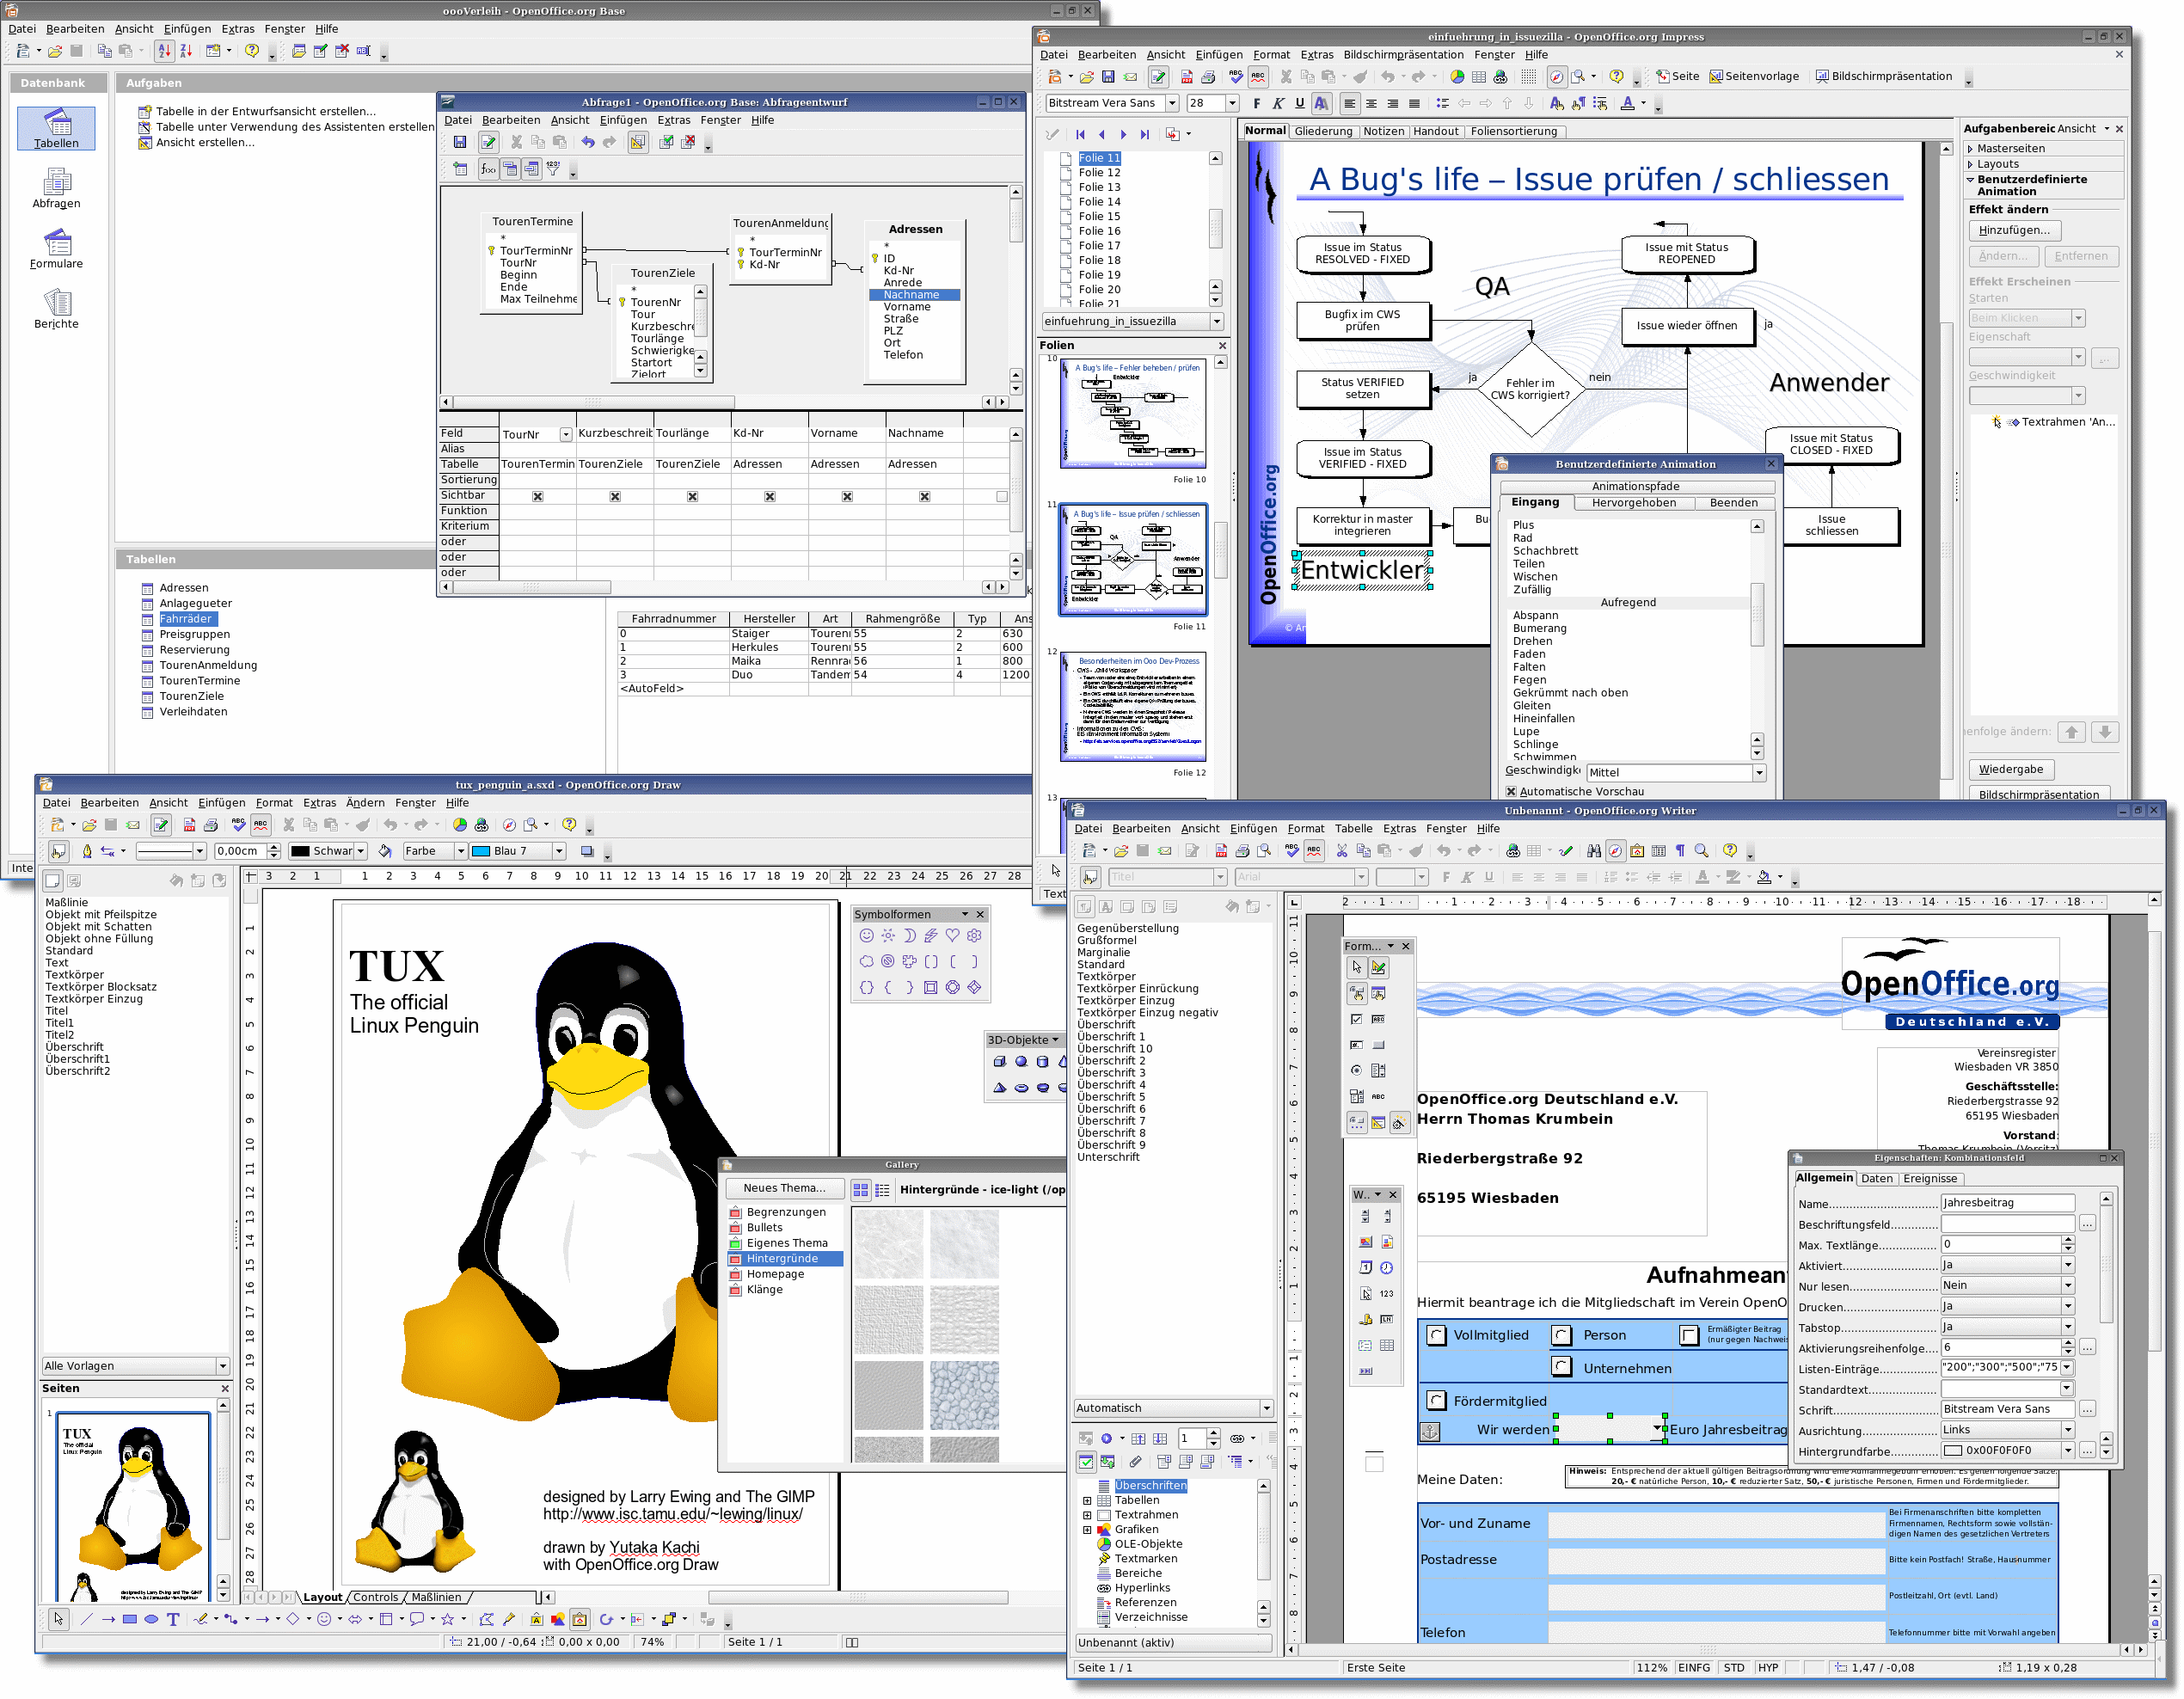The image size is (2184, 1699).
Task: Switch to the Gliederung view tab
Action: 1323,131
